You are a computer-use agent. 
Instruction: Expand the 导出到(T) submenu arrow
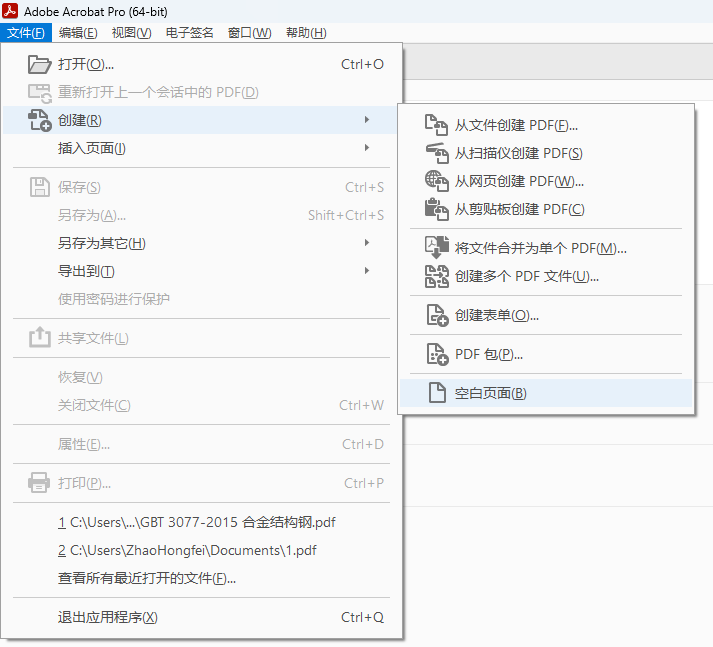[367, 271]
